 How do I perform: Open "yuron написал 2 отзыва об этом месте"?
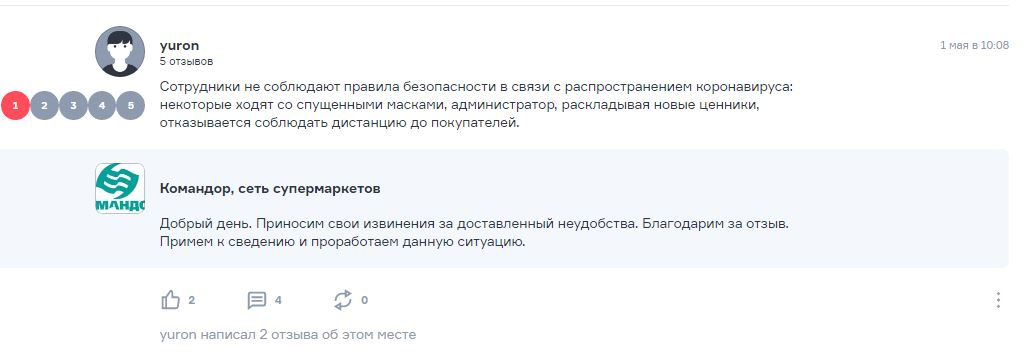pyautogui.click(x=288, y=335)
